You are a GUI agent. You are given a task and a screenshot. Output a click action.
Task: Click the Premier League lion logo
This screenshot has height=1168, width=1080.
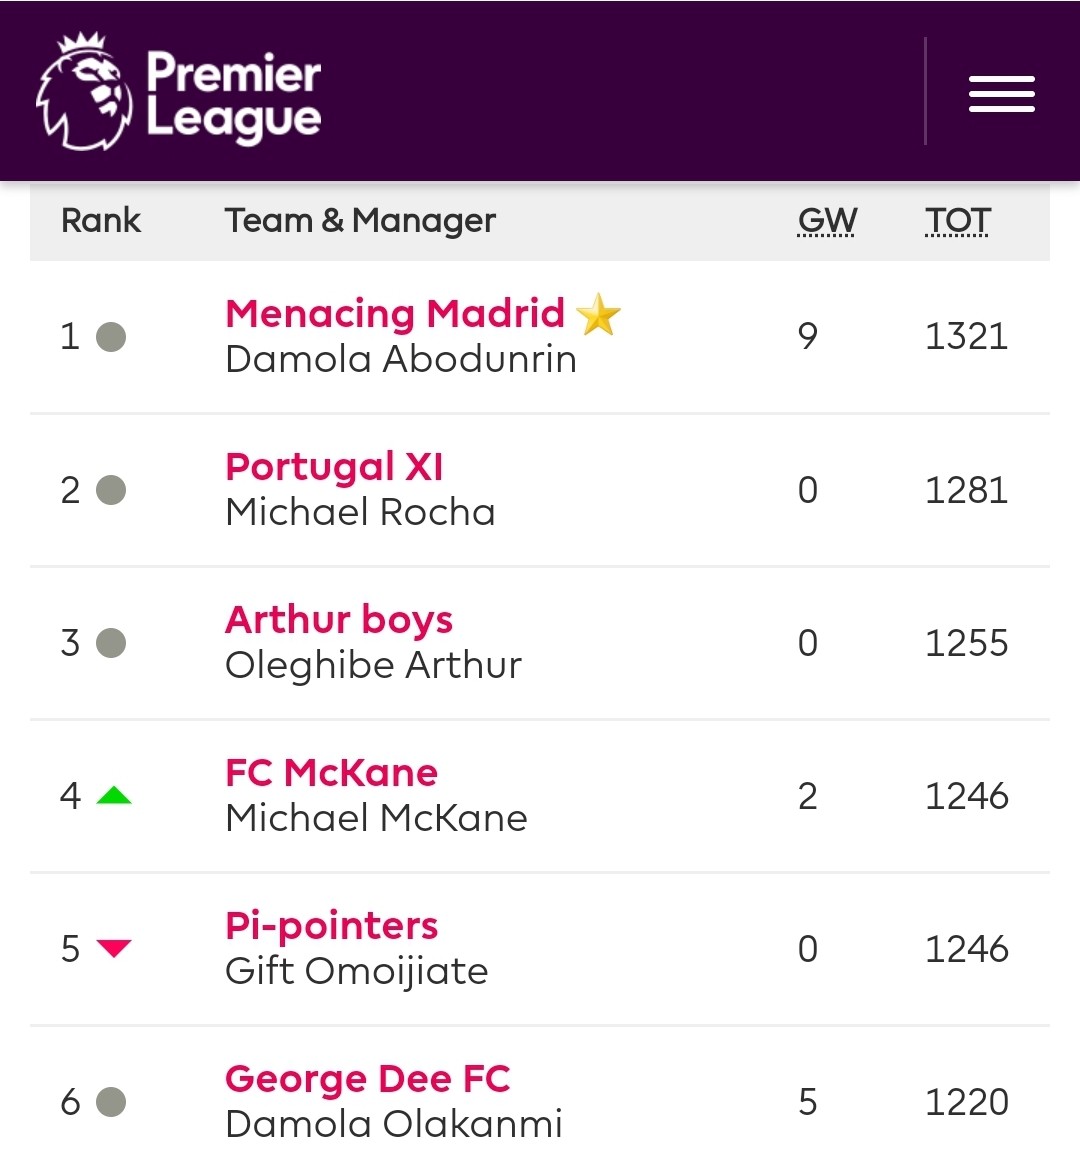click(84, 91)
